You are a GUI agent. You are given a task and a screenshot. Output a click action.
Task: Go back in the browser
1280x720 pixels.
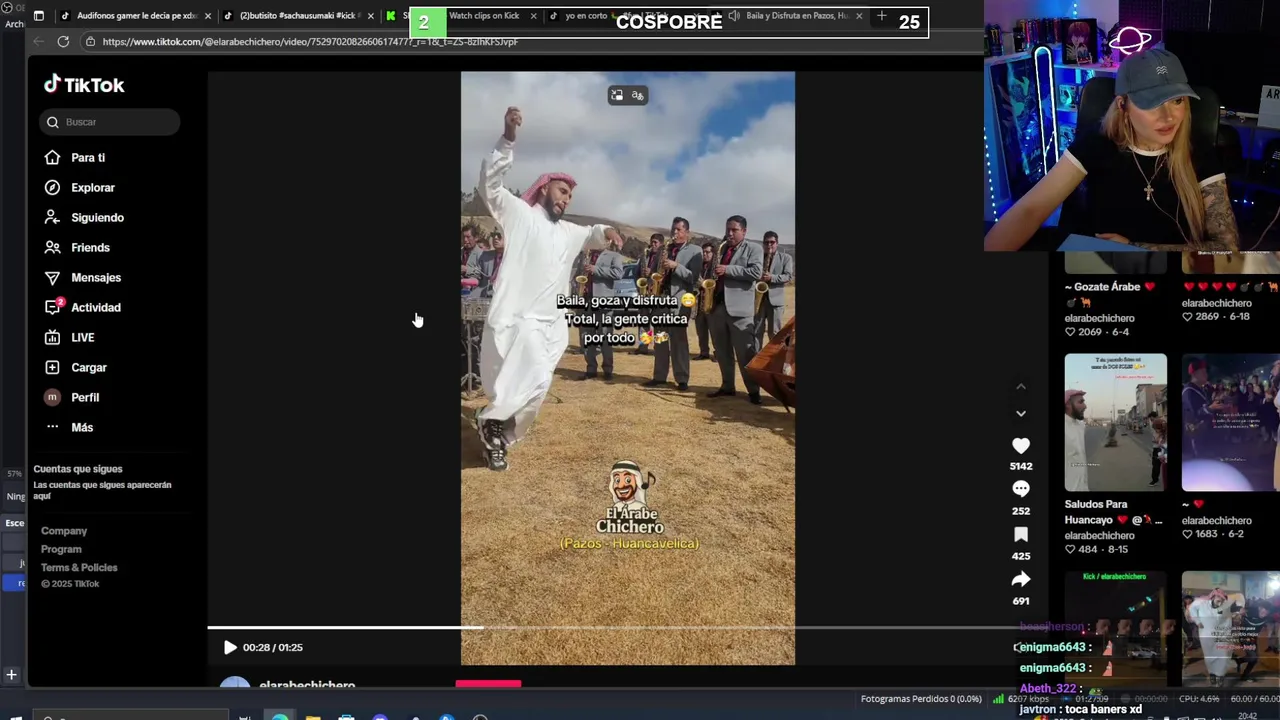click(38, 41)
